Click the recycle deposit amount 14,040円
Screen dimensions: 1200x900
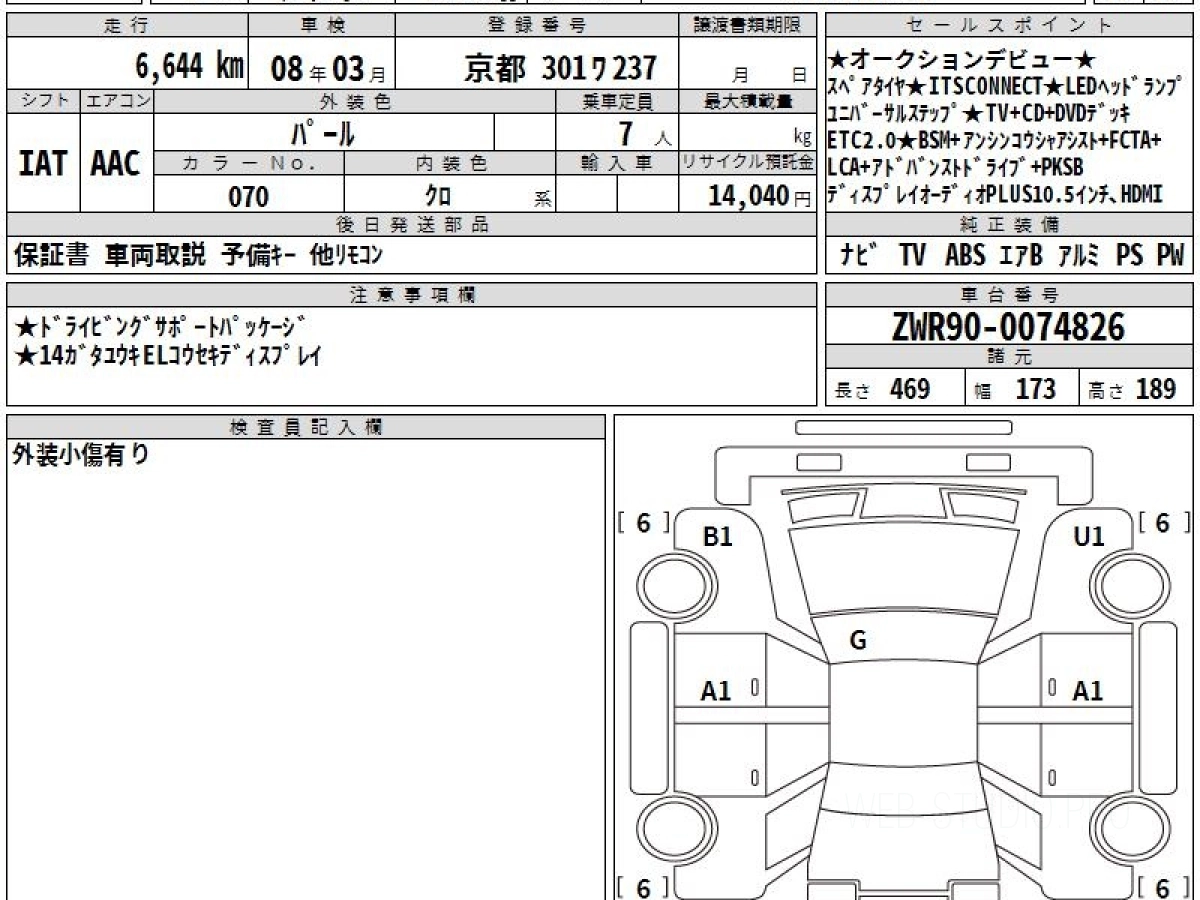pos(752,196)
